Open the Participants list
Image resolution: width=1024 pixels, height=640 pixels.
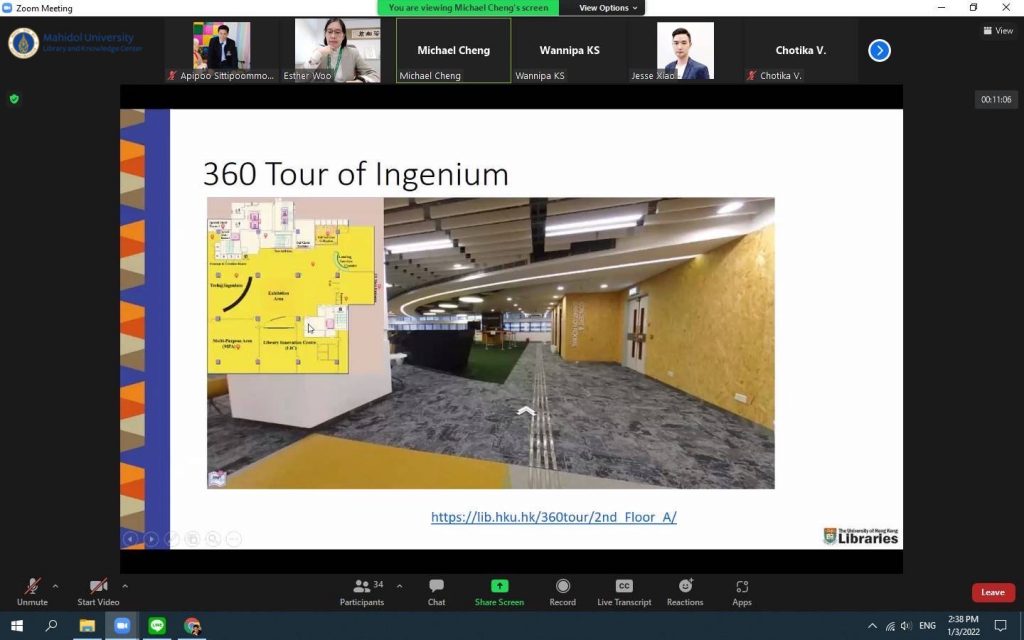coord(362,591)
